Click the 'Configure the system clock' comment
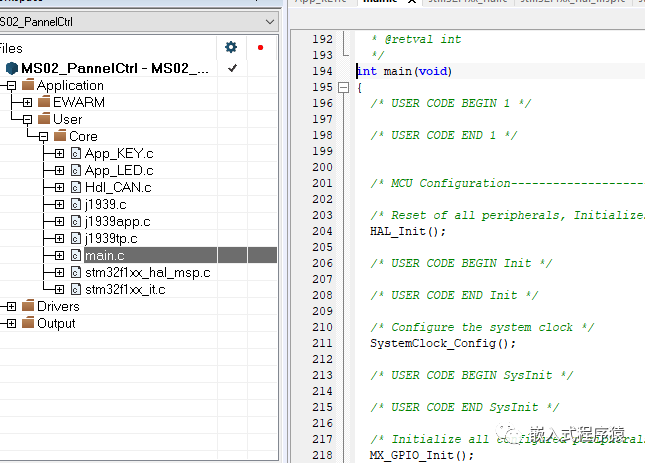This screenshot has width=645, height=463. 482,327
